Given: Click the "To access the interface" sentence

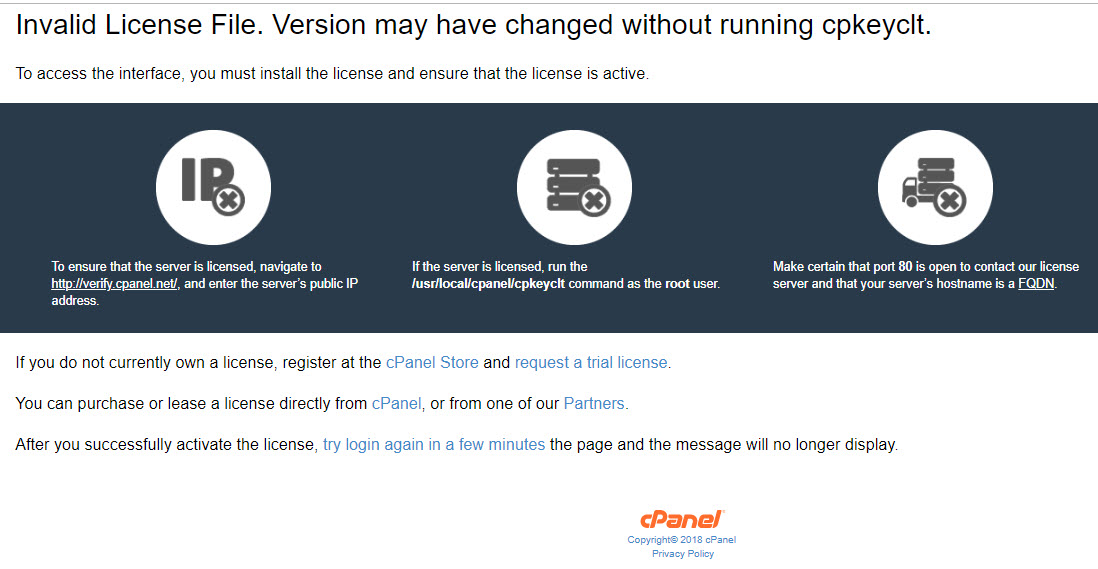Looking at the screenshot, I should pyautogui.click(x=332, y=74).
